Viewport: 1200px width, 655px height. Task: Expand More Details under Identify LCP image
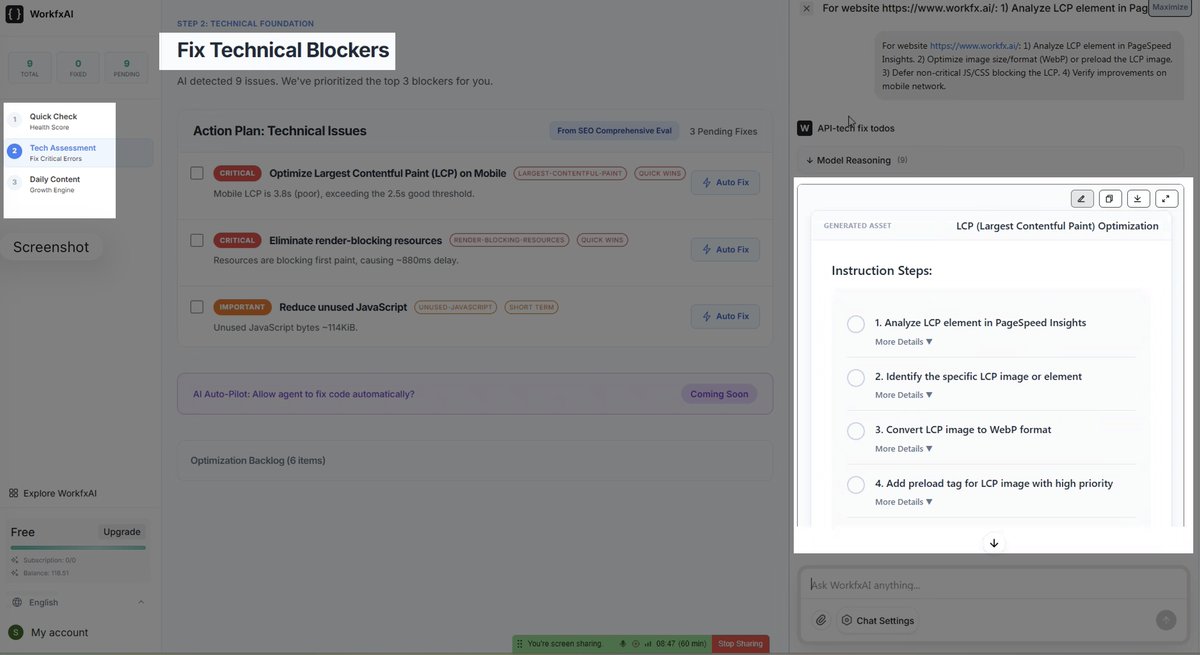904,395
